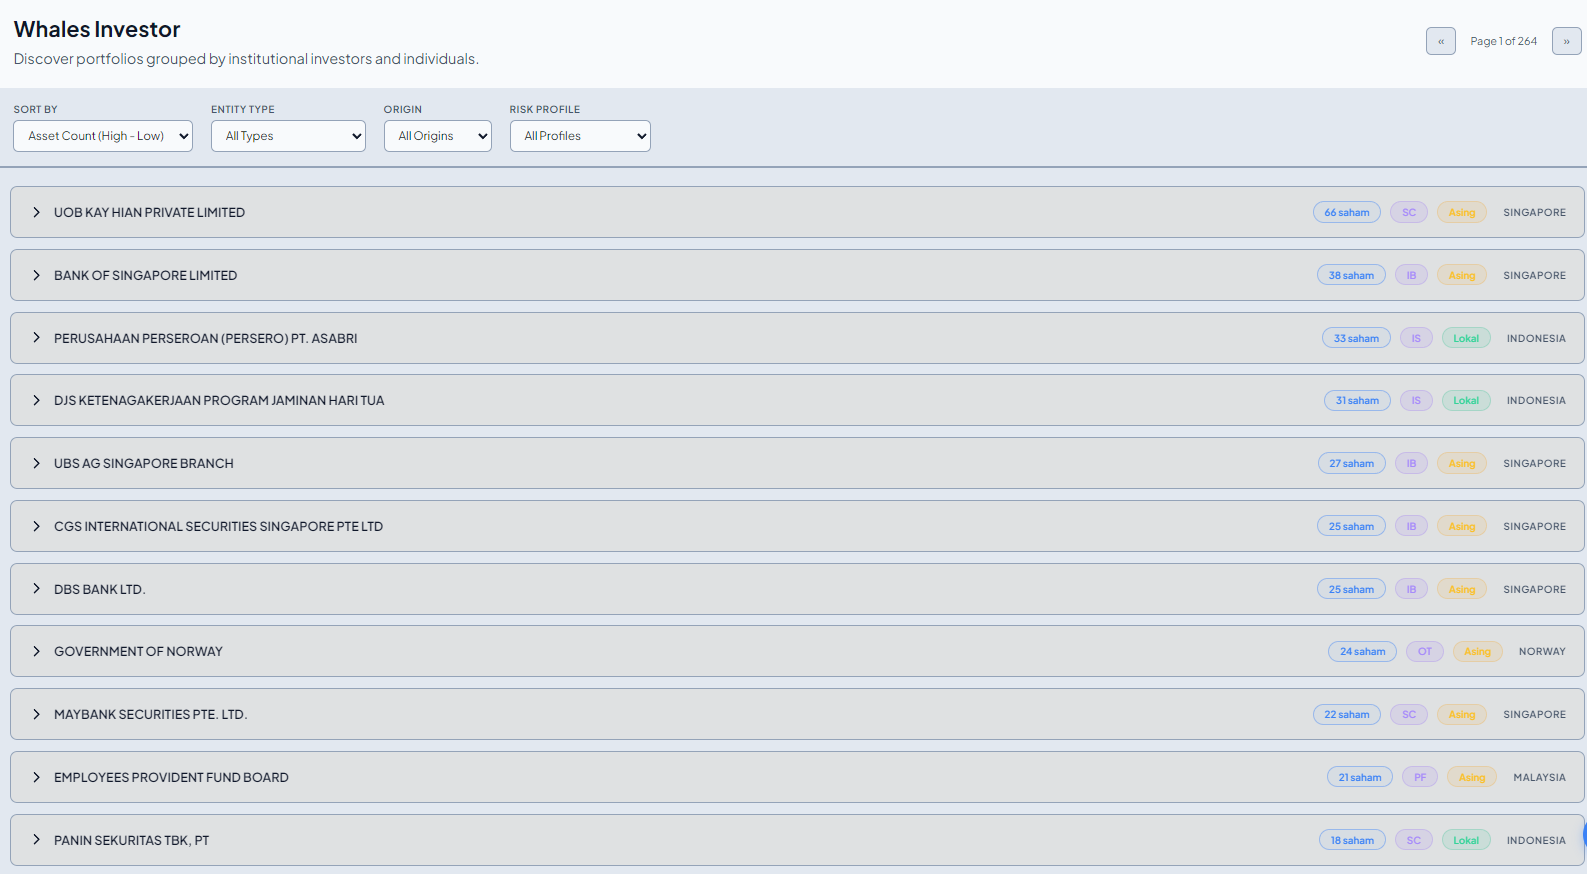Click the Asing badge on Government of Norway
1587x874 pixels.
pyautogui.click(x=1477, y=651)
